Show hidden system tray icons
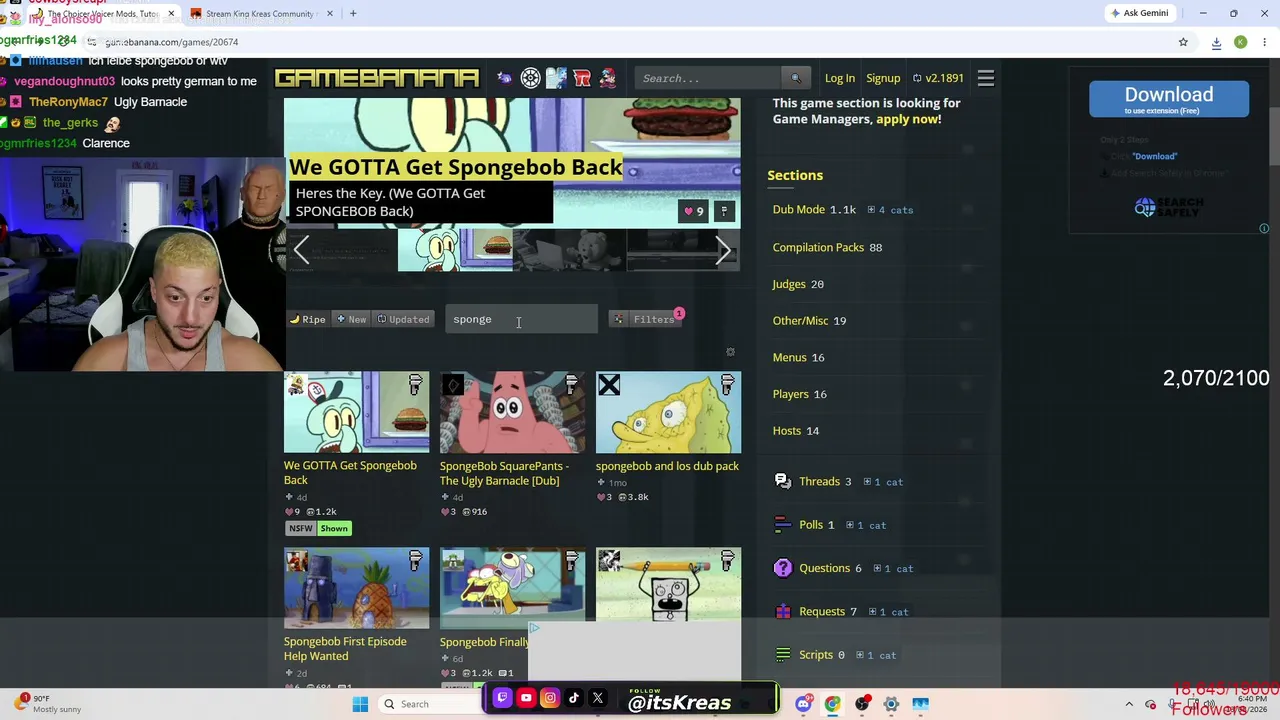The height and width of the screenshot is (720, 1280). (x=1129, y=704)
